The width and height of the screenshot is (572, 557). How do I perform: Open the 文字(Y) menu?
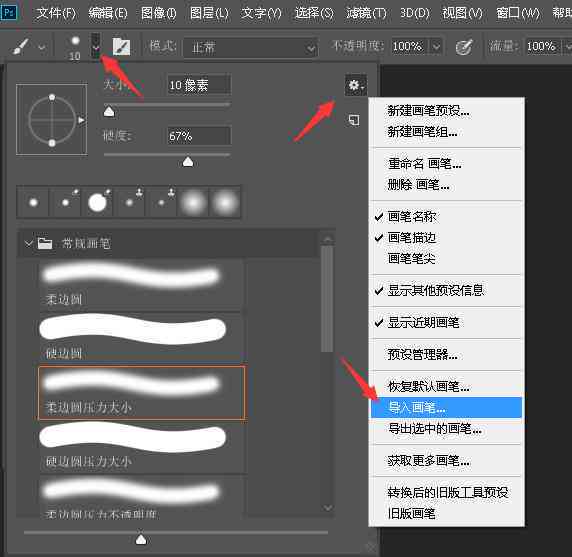click(x=261, y=13)
